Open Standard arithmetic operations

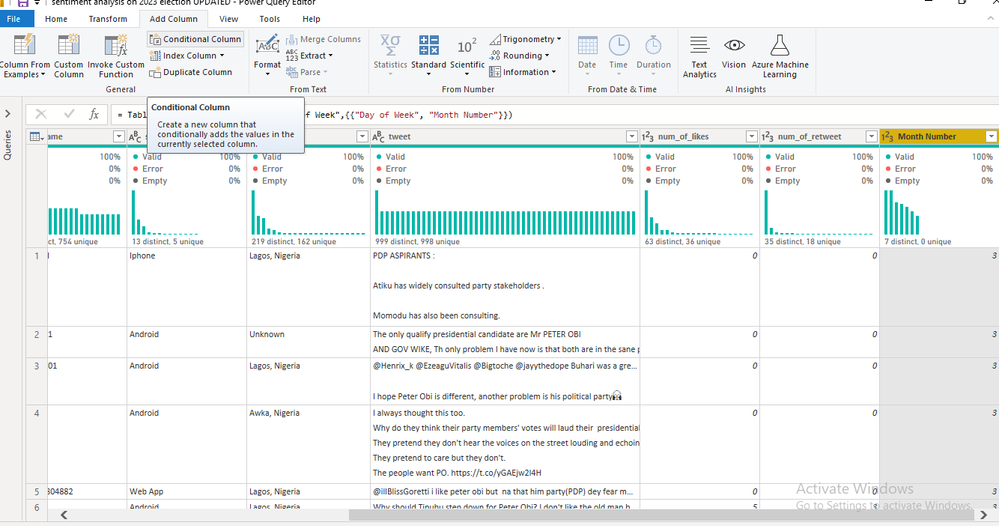click(429, 56)
